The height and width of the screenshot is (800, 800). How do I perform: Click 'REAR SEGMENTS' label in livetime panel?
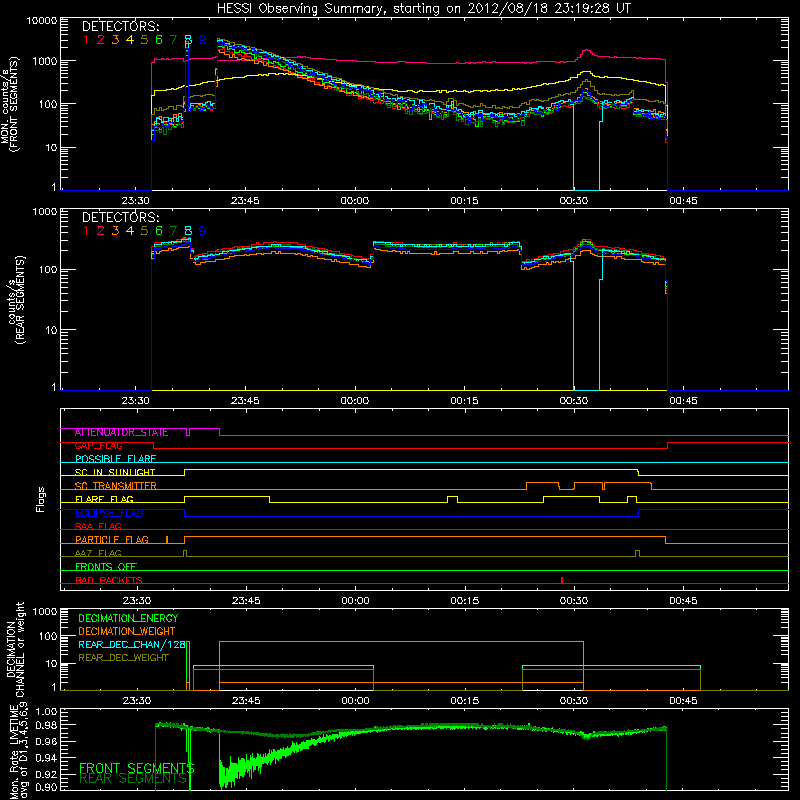coord(133,779)
